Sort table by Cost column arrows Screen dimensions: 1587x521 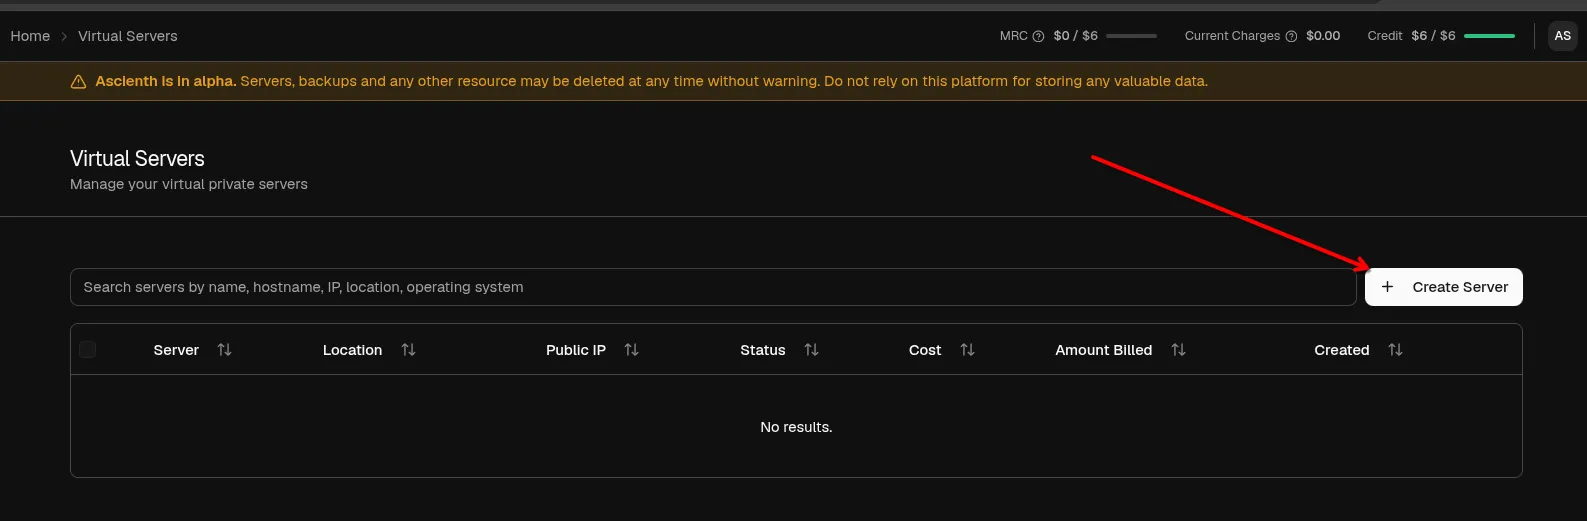(967, 350)
